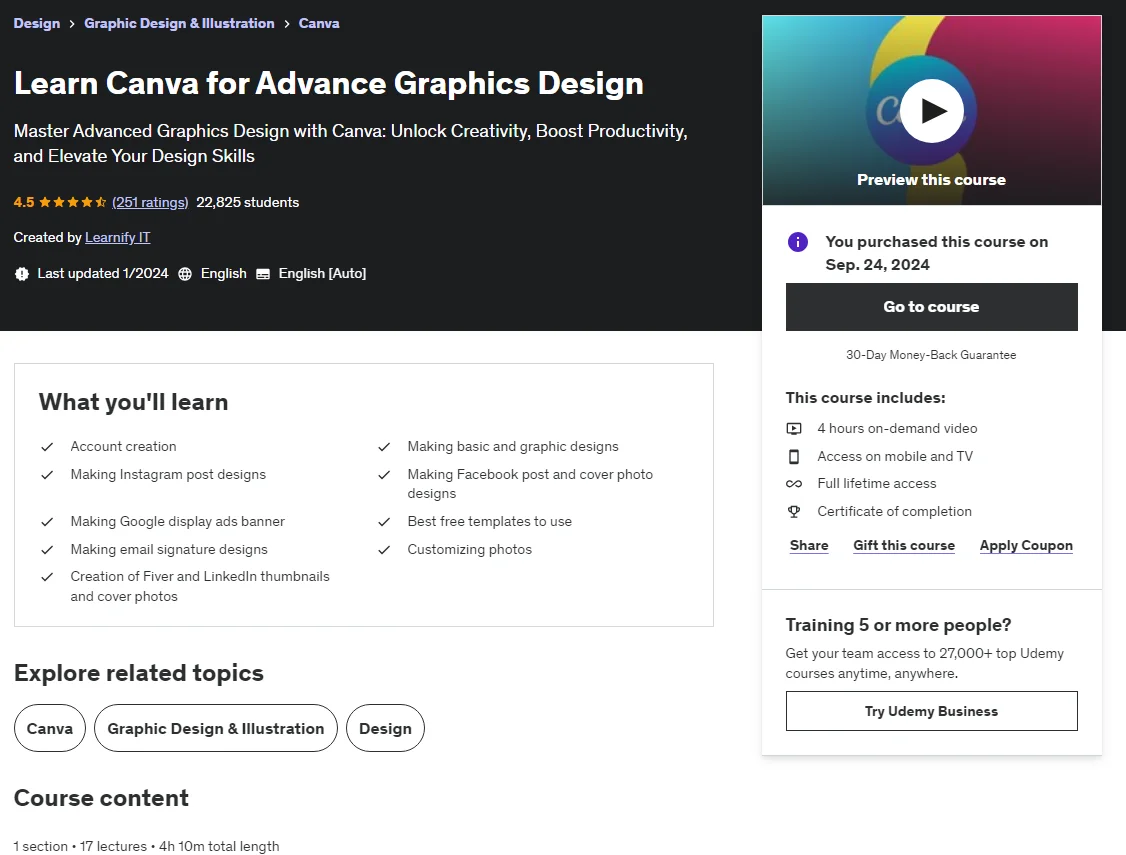Click the course title heading
Image resolution: width=1126 pixels, height=855 pixels.
(329, 83)
